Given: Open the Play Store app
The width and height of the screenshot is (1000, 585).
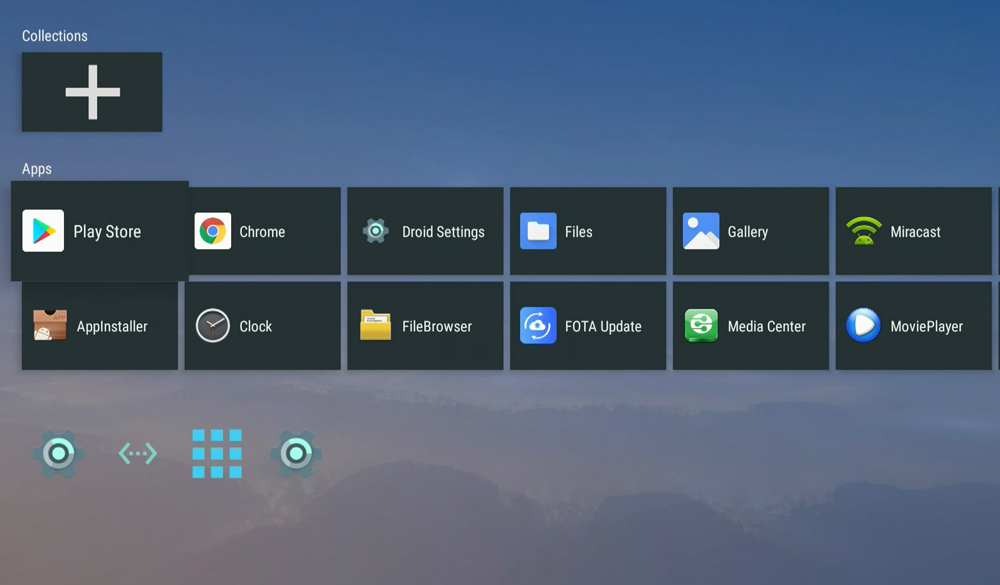Looking at the screenshot, I should pyautogui.click(x=99, y=231).
